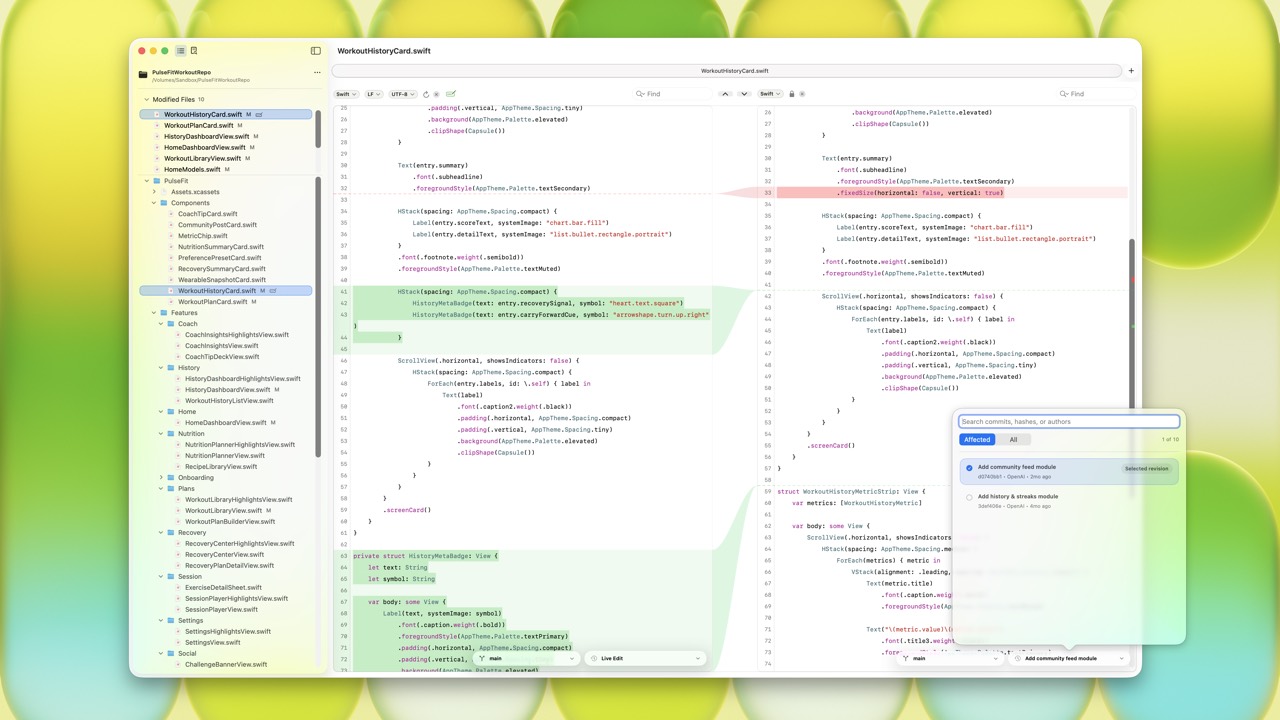
Task: Jump to previous difference arrow
Action: click(x=726, y=94)
